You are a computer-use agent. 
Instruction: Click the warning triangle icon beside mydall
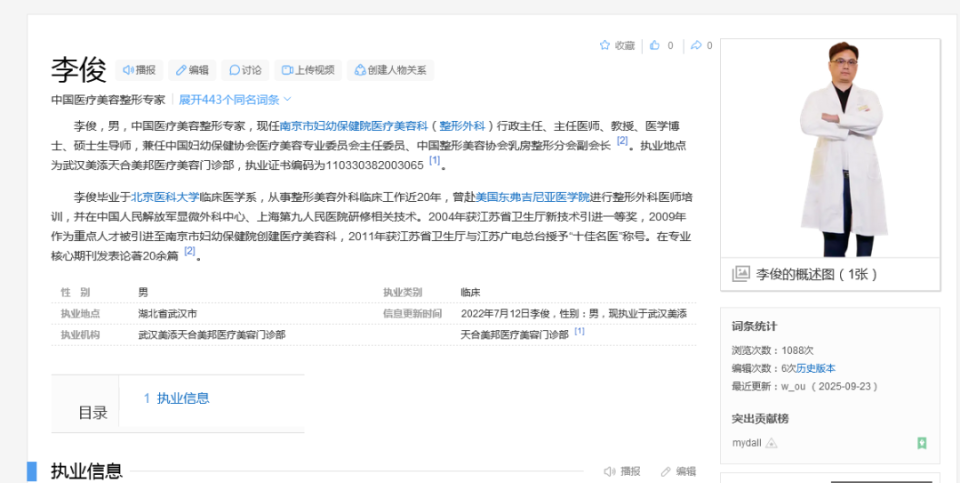click(x=771, y=443)
